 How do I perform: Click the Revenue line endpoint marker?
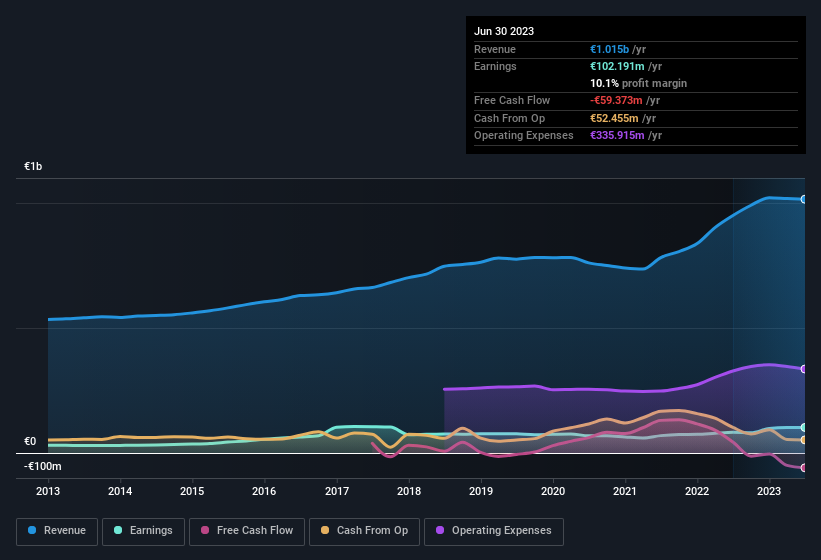(804, 199)
